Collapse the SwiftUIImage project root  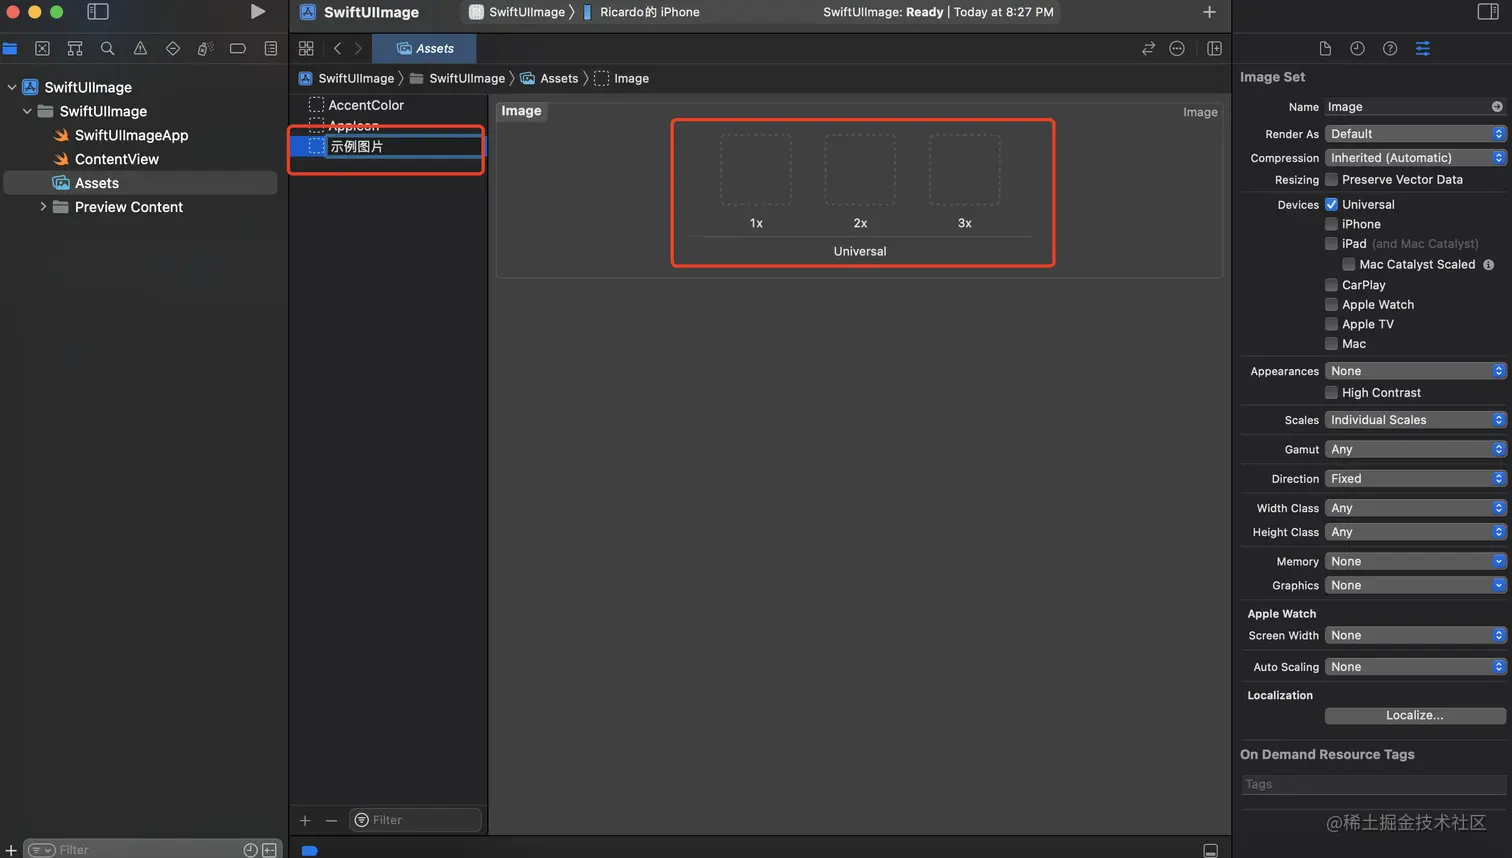point(12,87)
